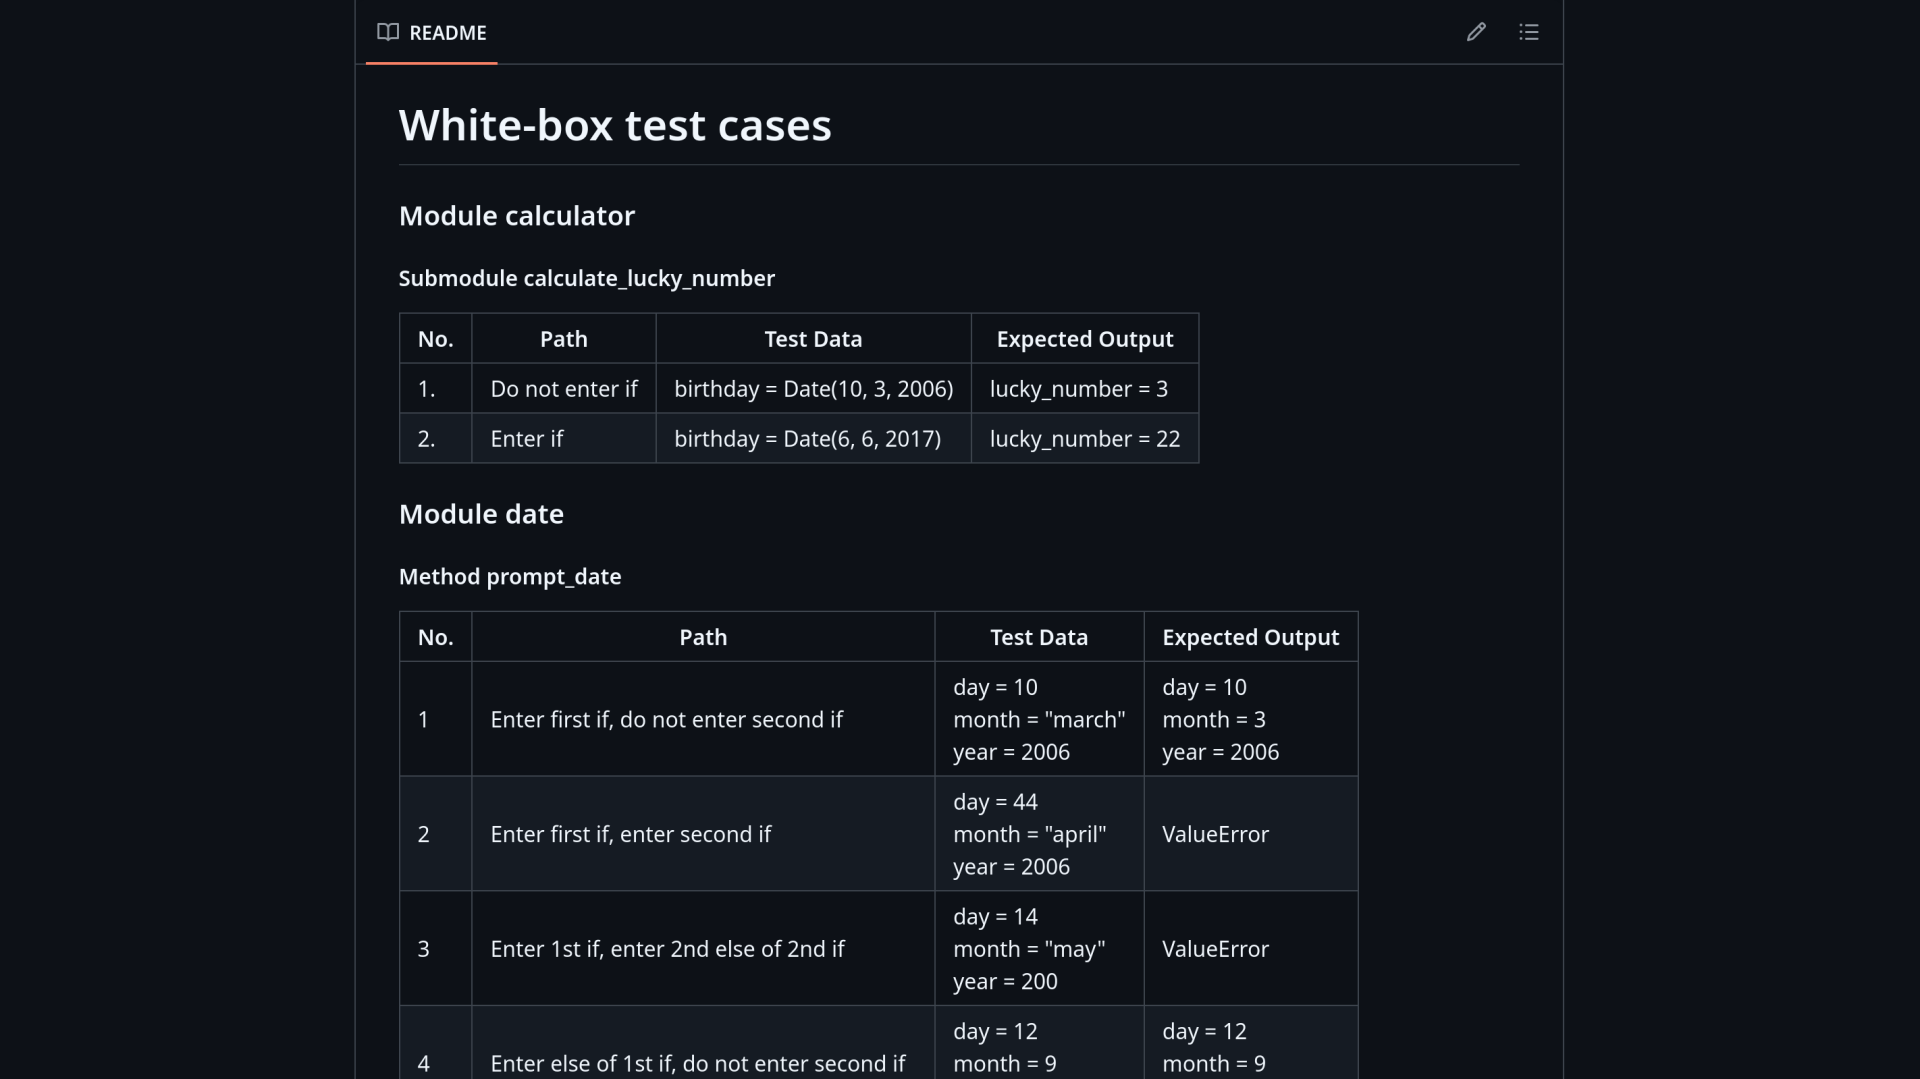Click Enter first if, enter second if cell
This screenshot has height=1079, width=1920.
(x=703, y=834)
